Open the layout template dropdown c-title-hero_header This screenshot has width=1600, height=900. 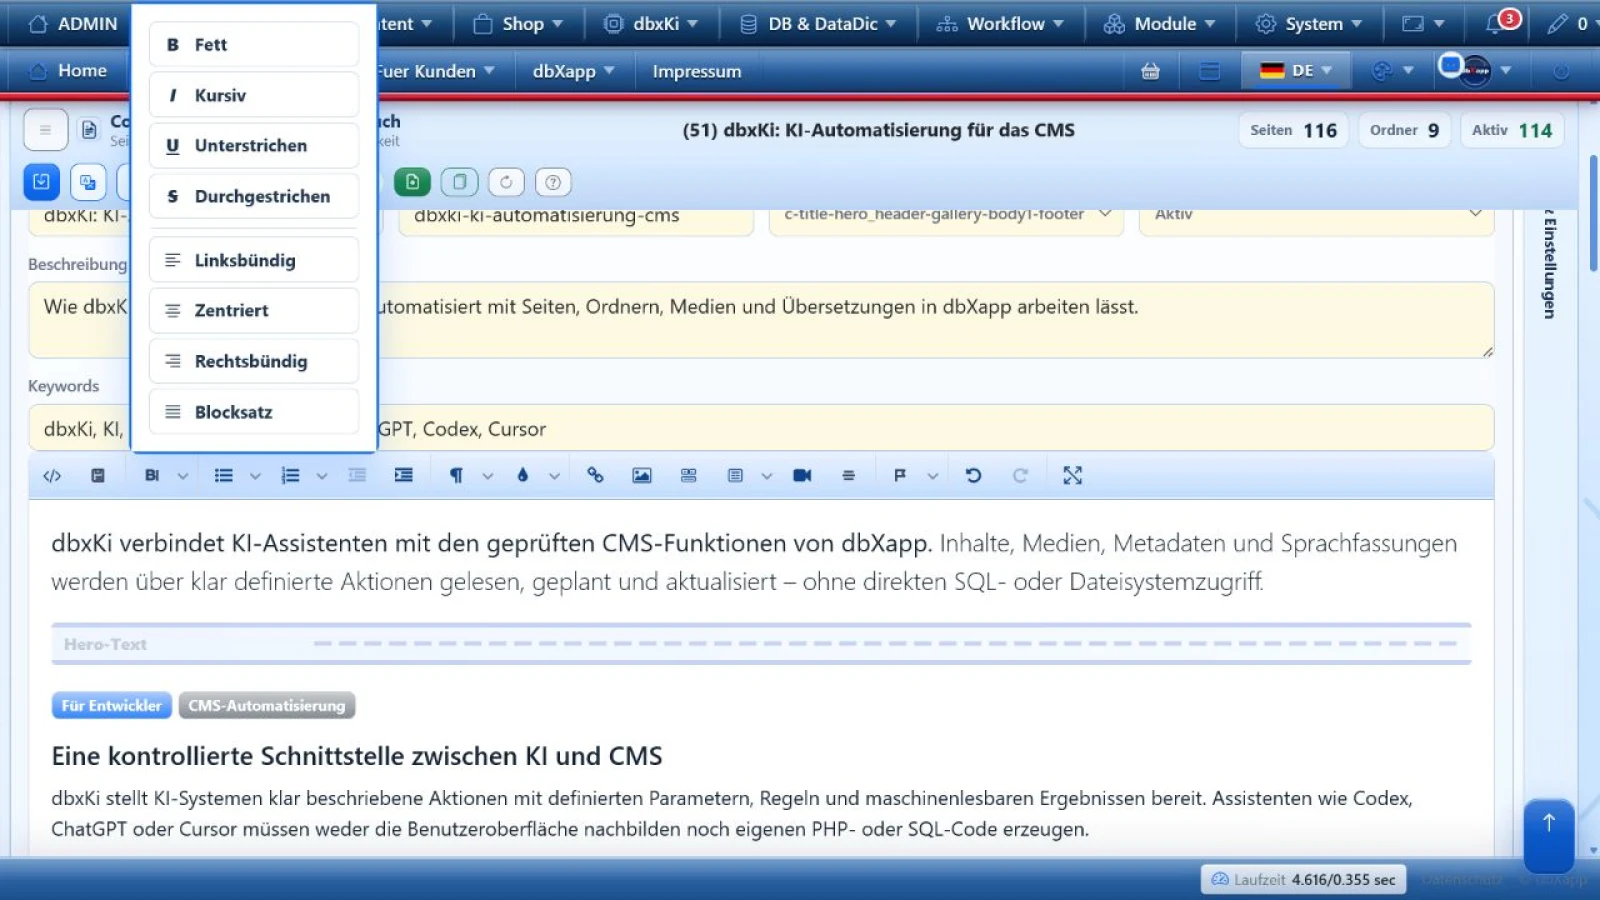(x=947, y=216)
